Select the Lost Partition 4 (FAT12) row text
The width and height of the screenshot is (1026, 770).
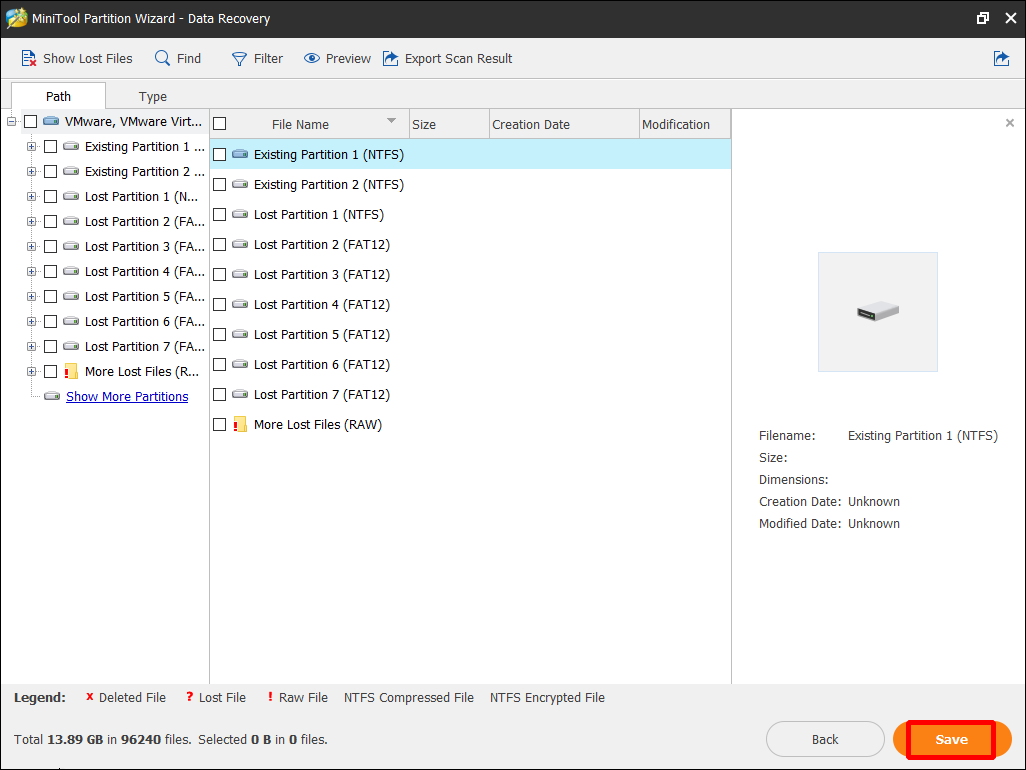point(322,304)
